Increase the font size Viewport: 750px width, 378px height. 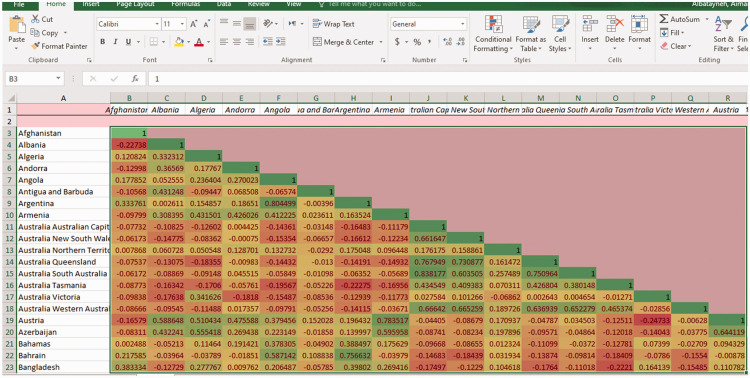tap(194, 24)
